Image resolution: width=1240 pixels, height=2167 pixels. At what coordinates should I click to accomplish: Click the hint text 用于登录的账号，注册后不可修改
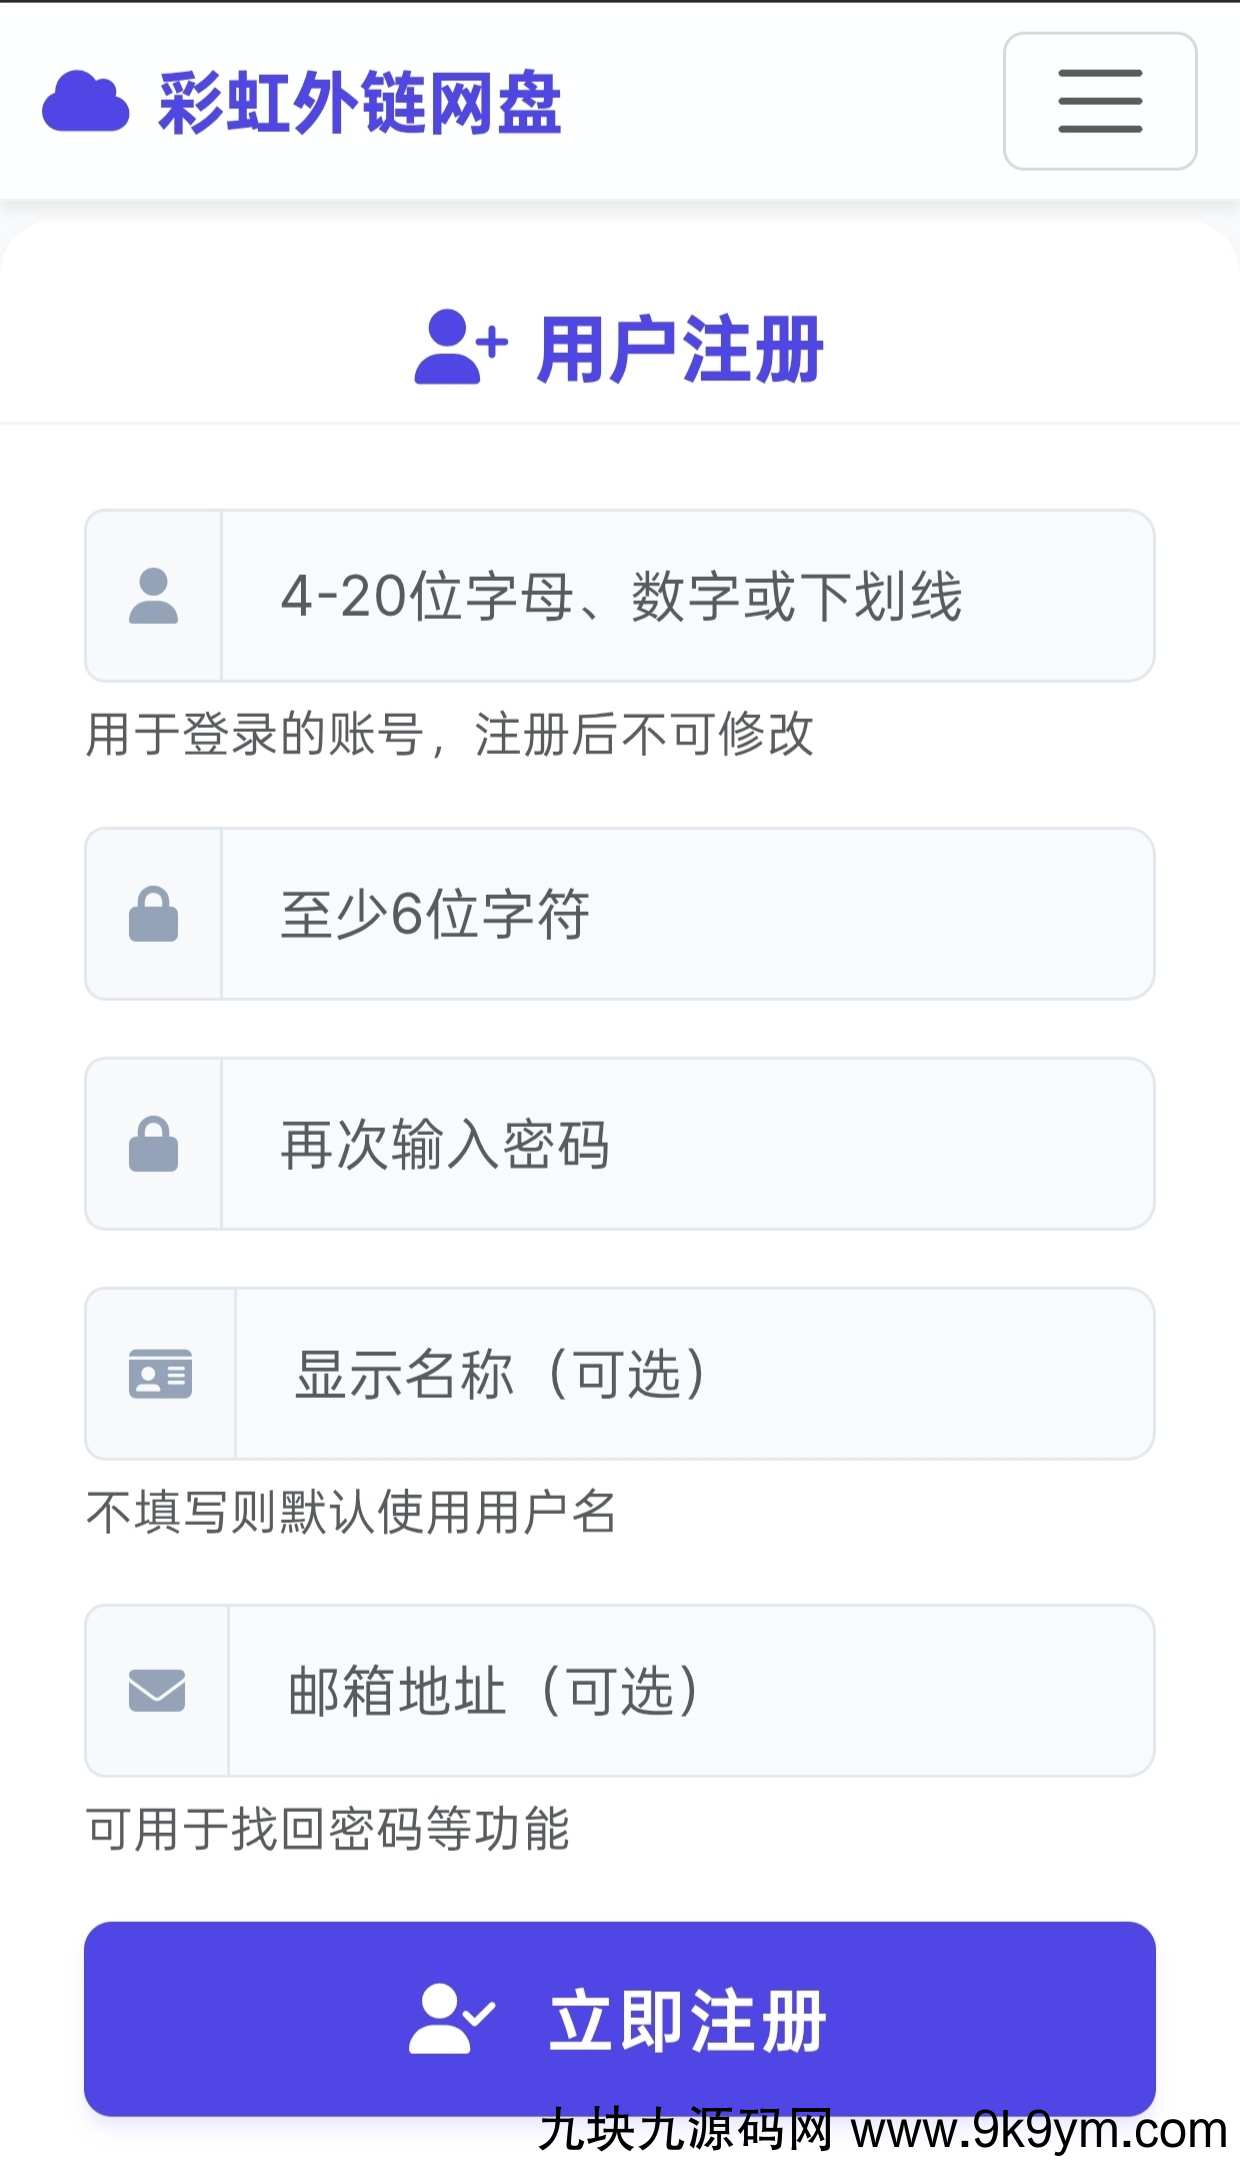click(450, 735)
